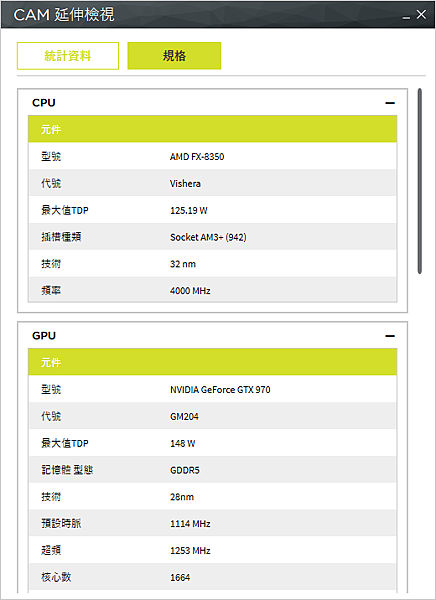Click the 125.19 W TDP value
The image size is (436, 600).
(189, 210)
